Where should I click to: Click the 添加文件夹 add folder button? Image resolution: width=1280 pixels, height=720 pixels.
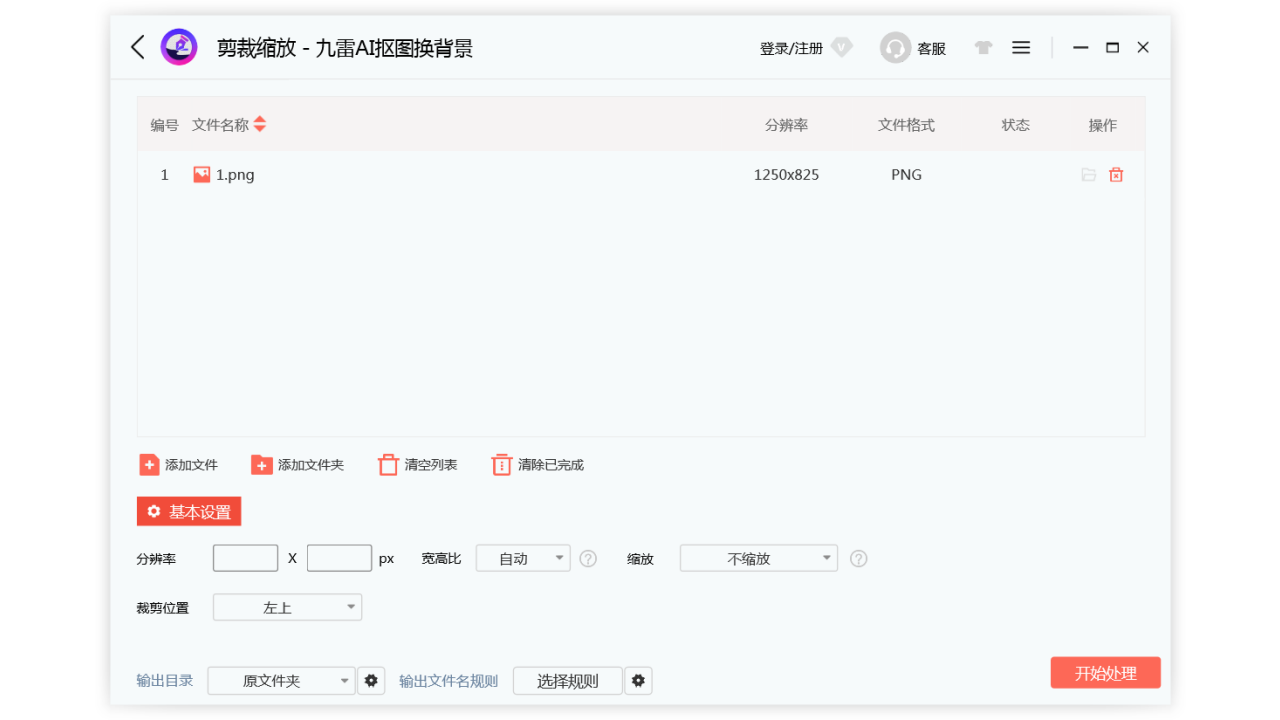click(x=297, y=465)
